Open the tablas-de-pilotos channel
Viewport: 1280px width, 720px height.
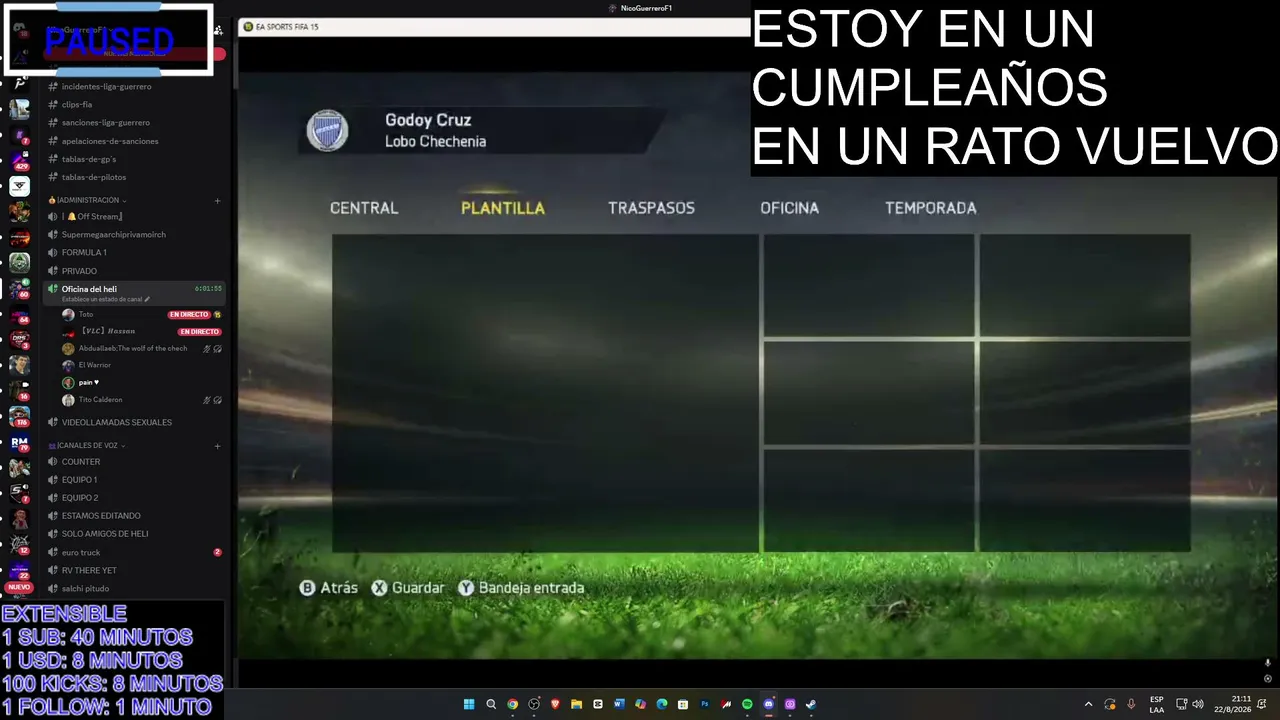[x=94, y=177]
